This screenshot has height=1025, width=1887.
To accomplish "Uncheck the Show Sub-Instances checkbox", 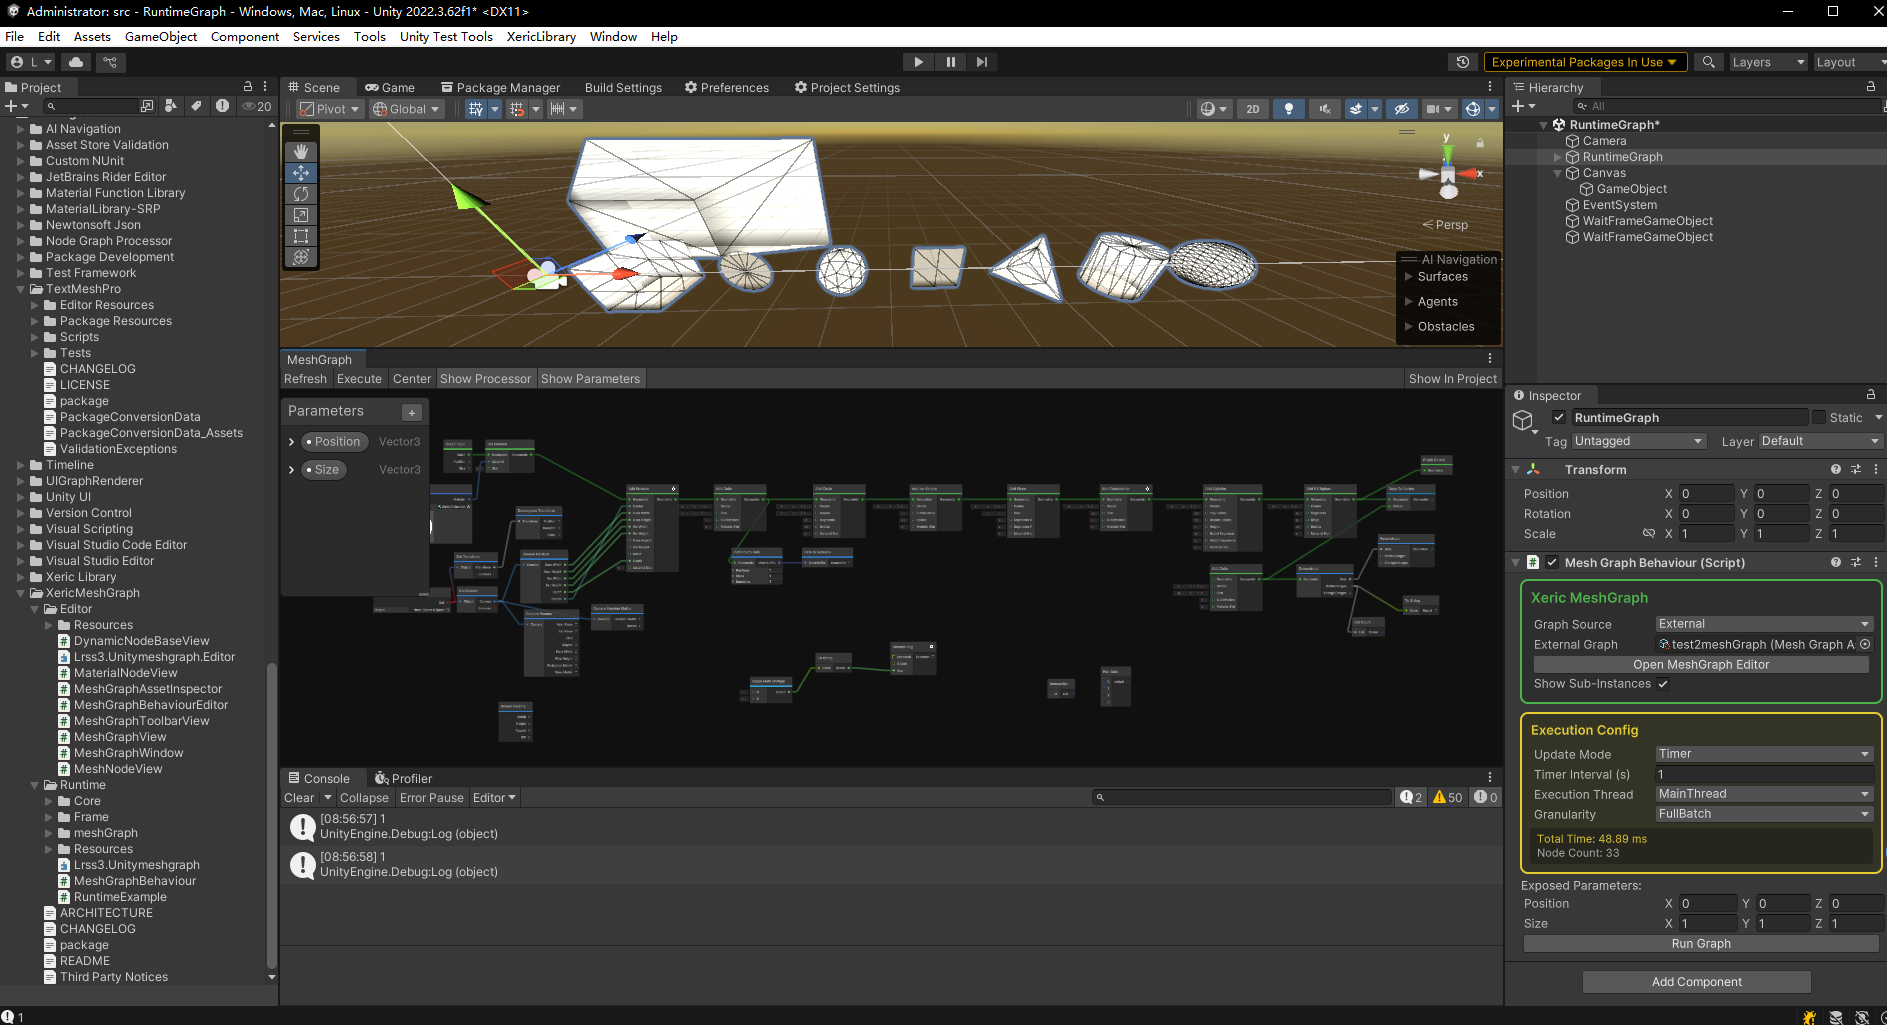I will pyautogui.click(x=1663, y=684).
